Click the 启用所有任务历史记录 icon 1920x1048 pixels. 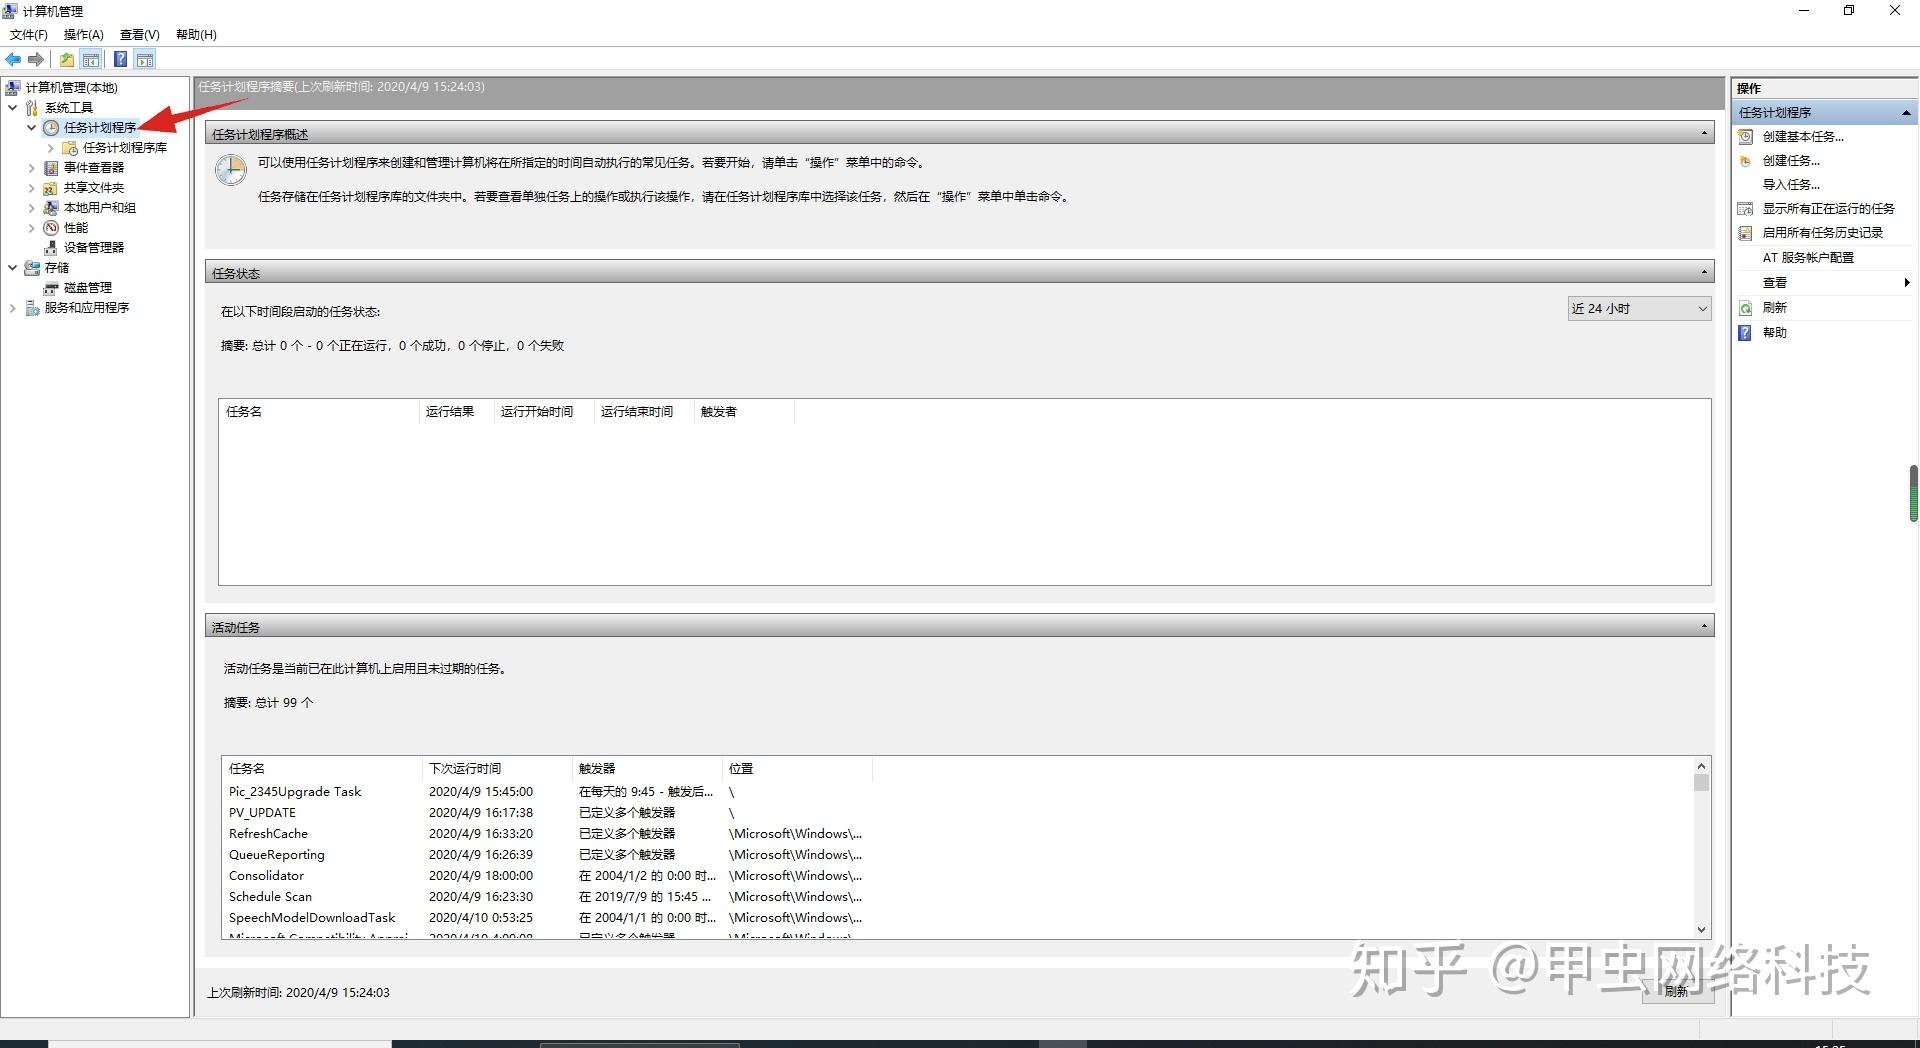pyautogui.click(x=1746, y=233)
